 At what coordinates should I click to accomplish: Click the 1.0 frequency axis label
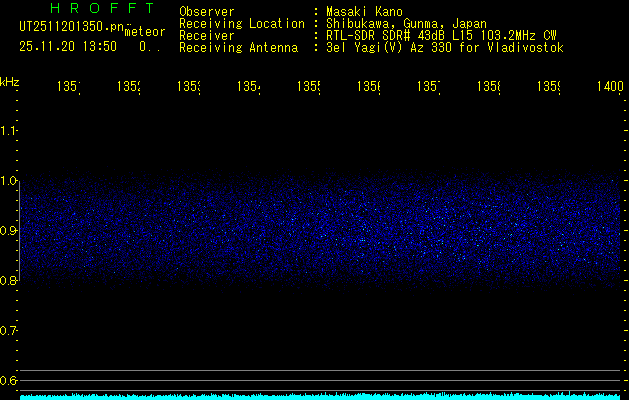pyautogui.click(x=9, y=181)
